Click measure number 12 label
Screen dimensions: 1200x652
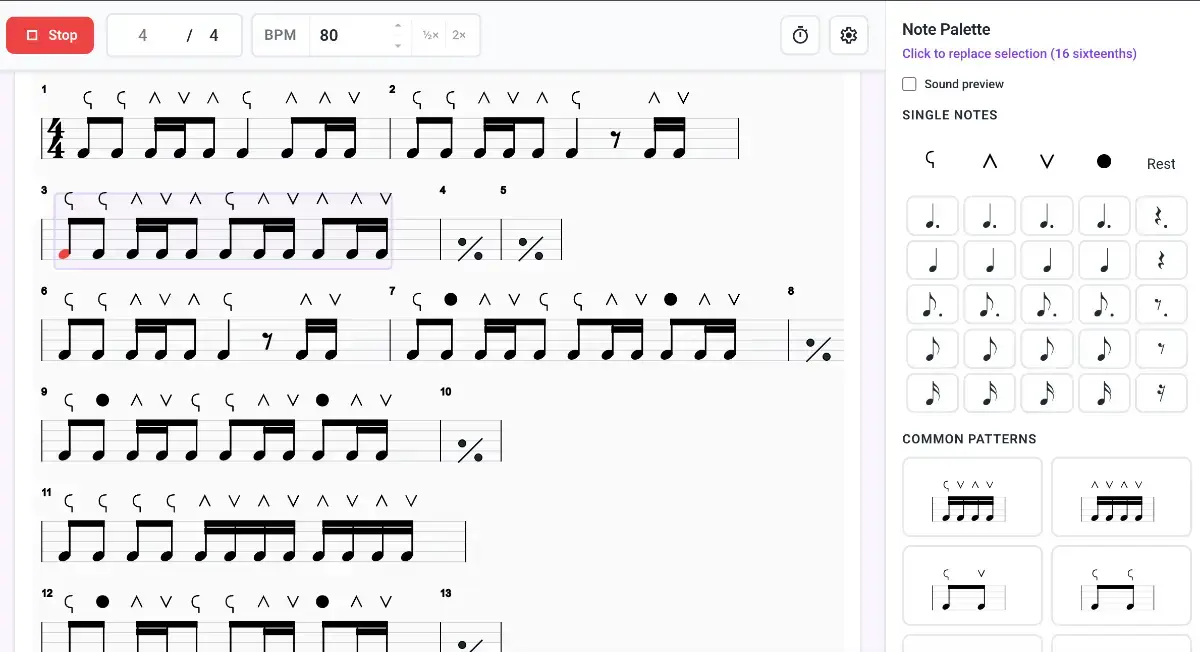point(47,593)
